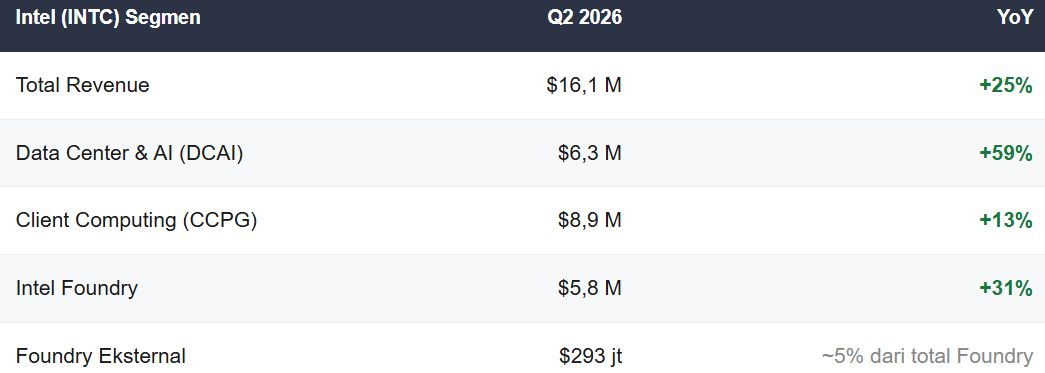Click the dark table header bar

pos(522,25)
